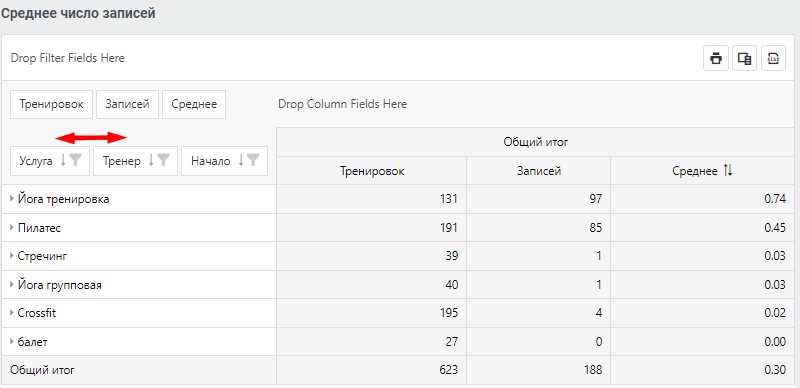Screen dimensions: 800x388
Task: Click grand total Тренировок value 623
Action: [x=448, y=370]
